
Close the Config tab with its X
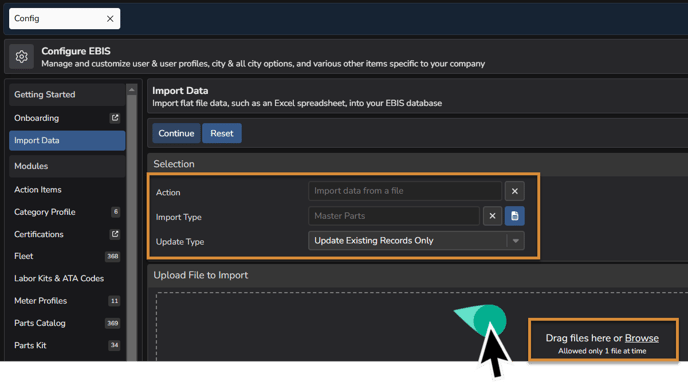(110, 18)
